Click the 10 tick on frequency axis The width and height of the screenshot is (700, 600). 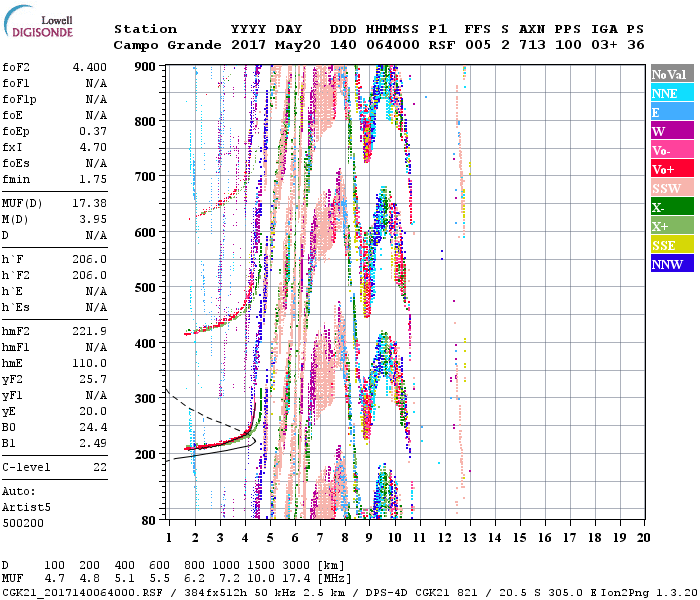tap(396, 538)
